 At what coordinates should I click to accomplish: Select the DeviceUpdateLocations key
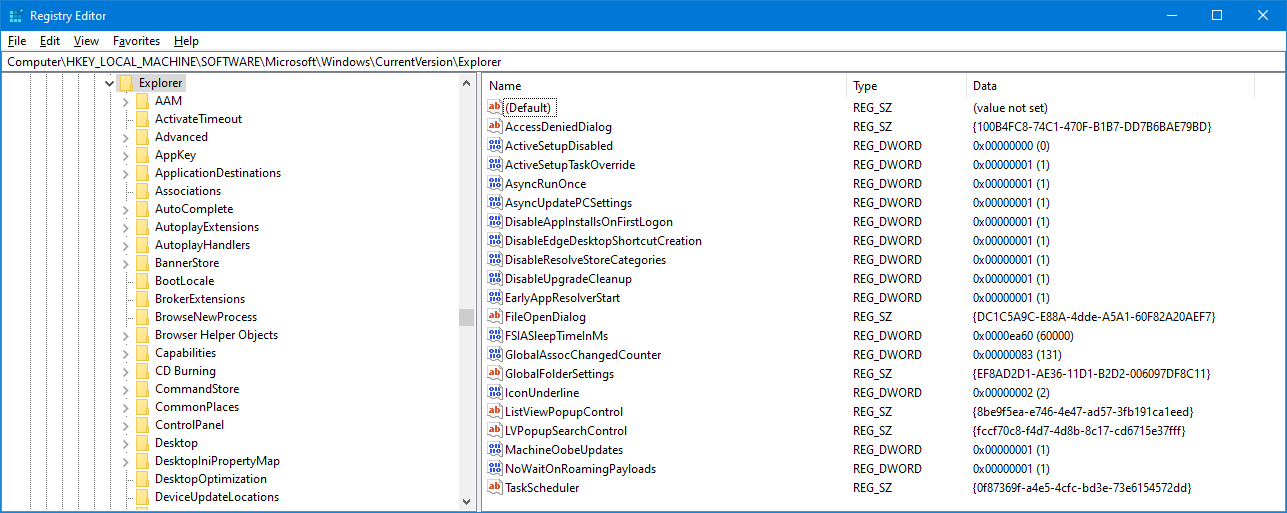pyautogui.click(x=217, y=497)
